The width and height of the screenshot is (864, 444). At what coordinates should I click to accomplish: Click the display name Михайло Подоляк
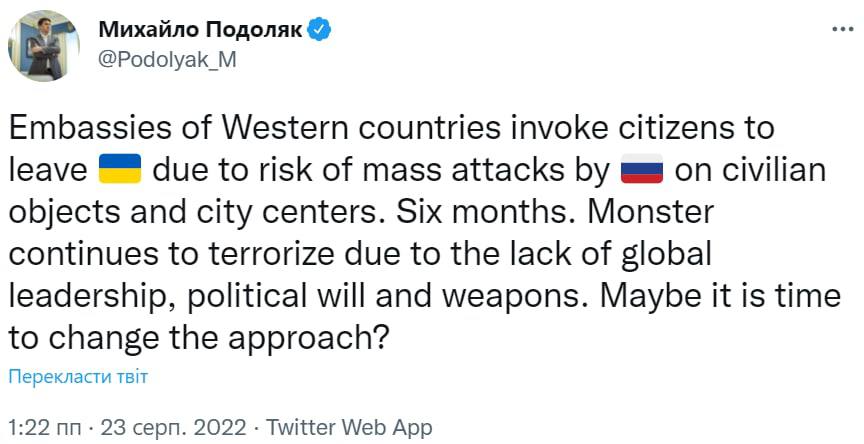[200, 30]
